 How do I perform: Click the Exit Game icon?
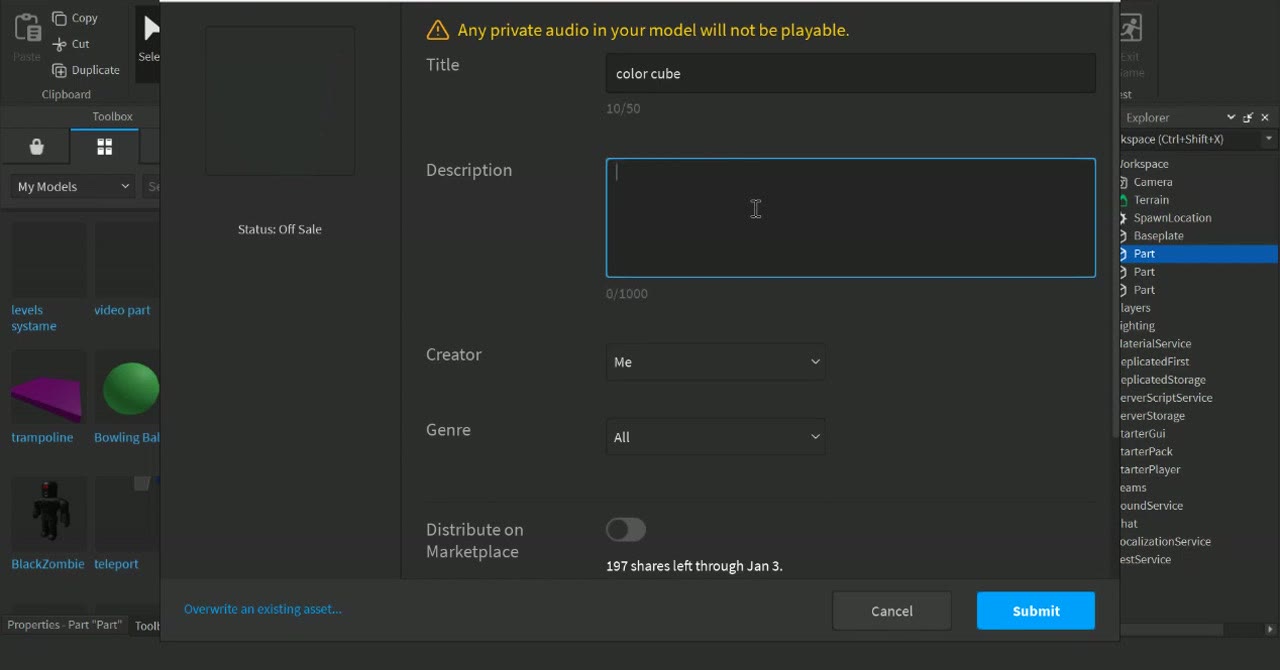pos(1131,28)
